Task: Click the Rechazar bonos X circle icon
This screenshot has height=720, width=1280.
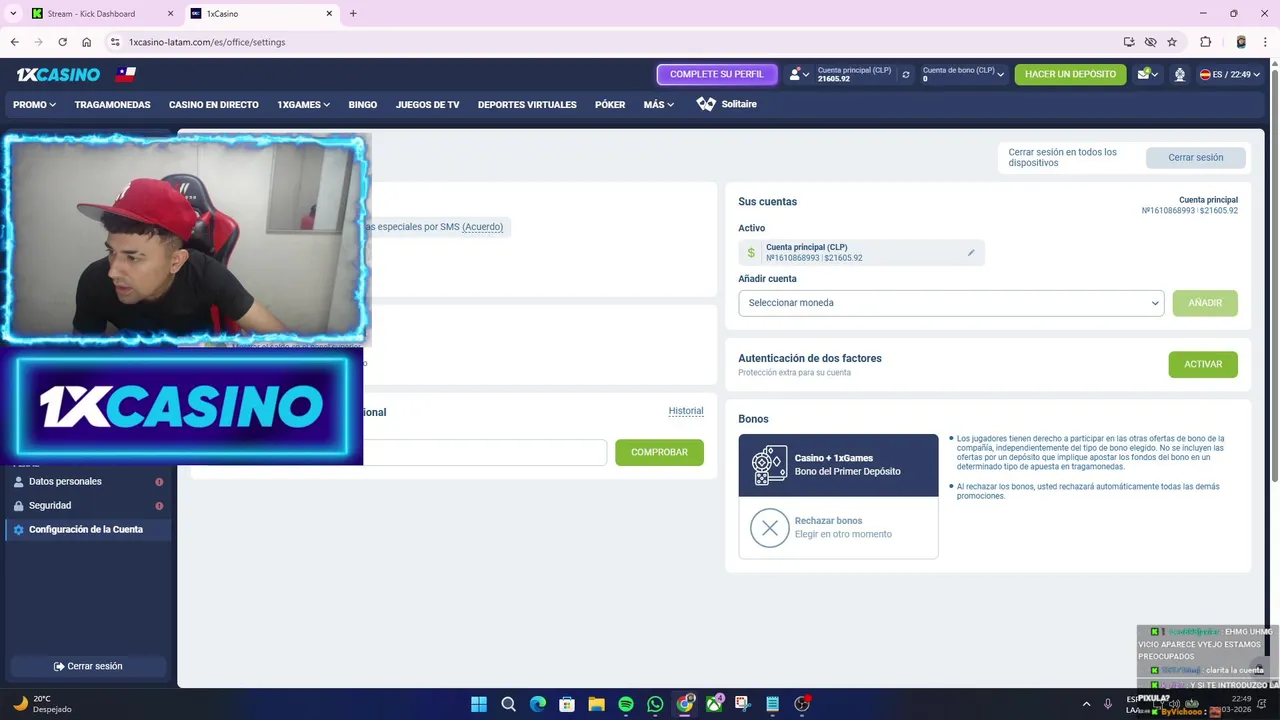Action: [x=769, y=528]
